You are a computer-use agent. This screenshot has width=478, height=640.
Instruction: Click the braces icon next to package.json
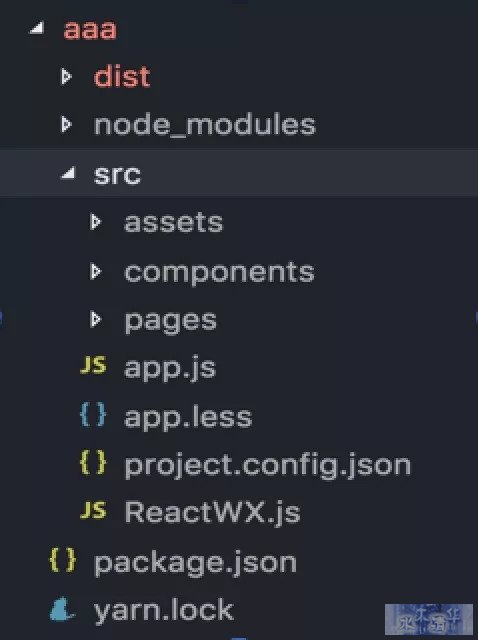(62, 560)
